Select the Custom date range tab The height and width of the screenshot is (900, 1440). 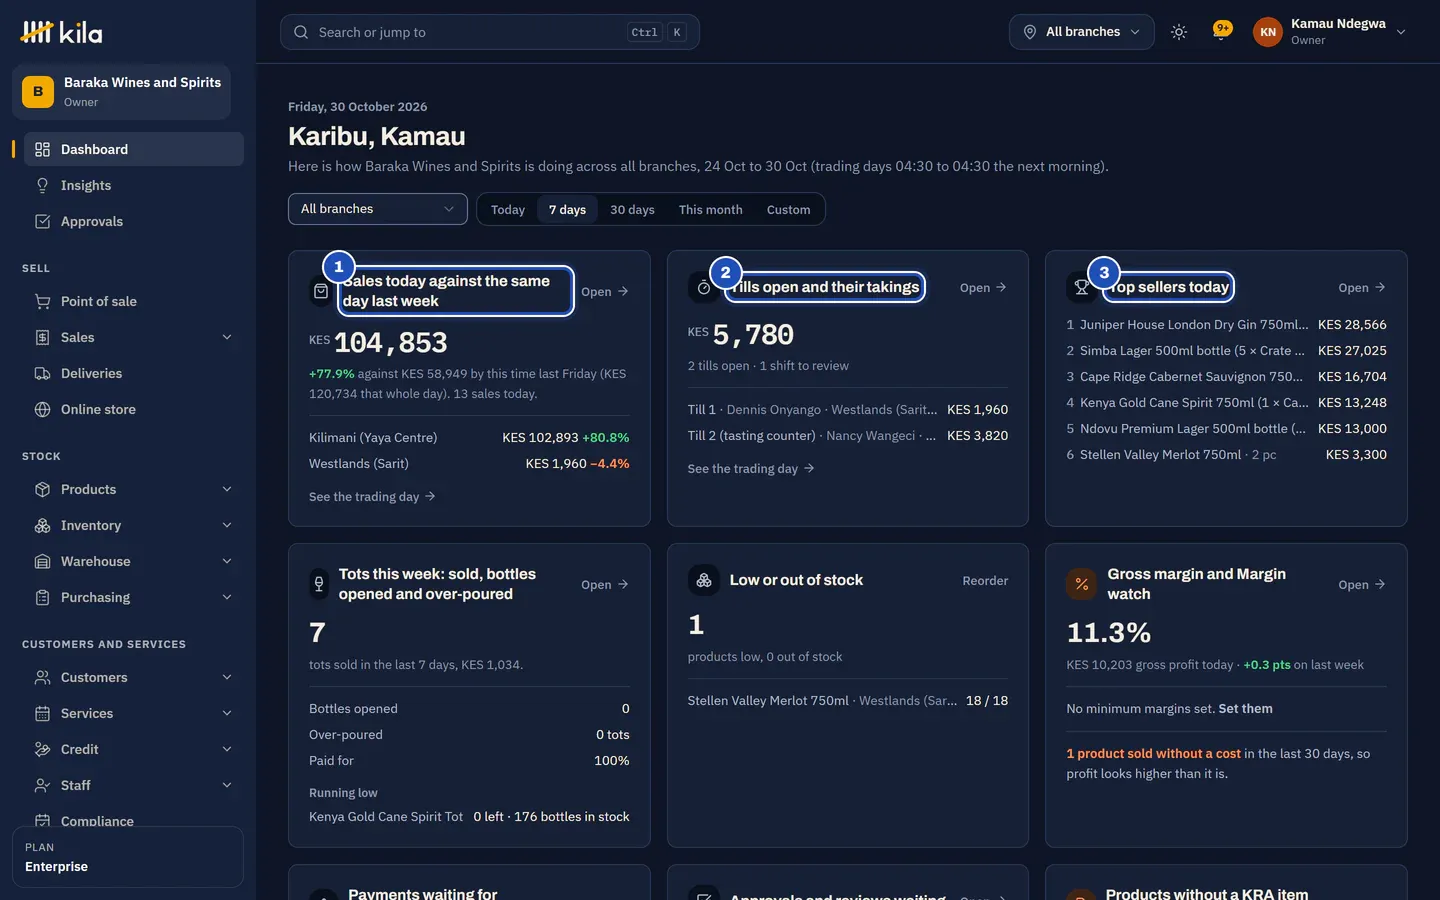pyautogui.click(x=789, y=210)
